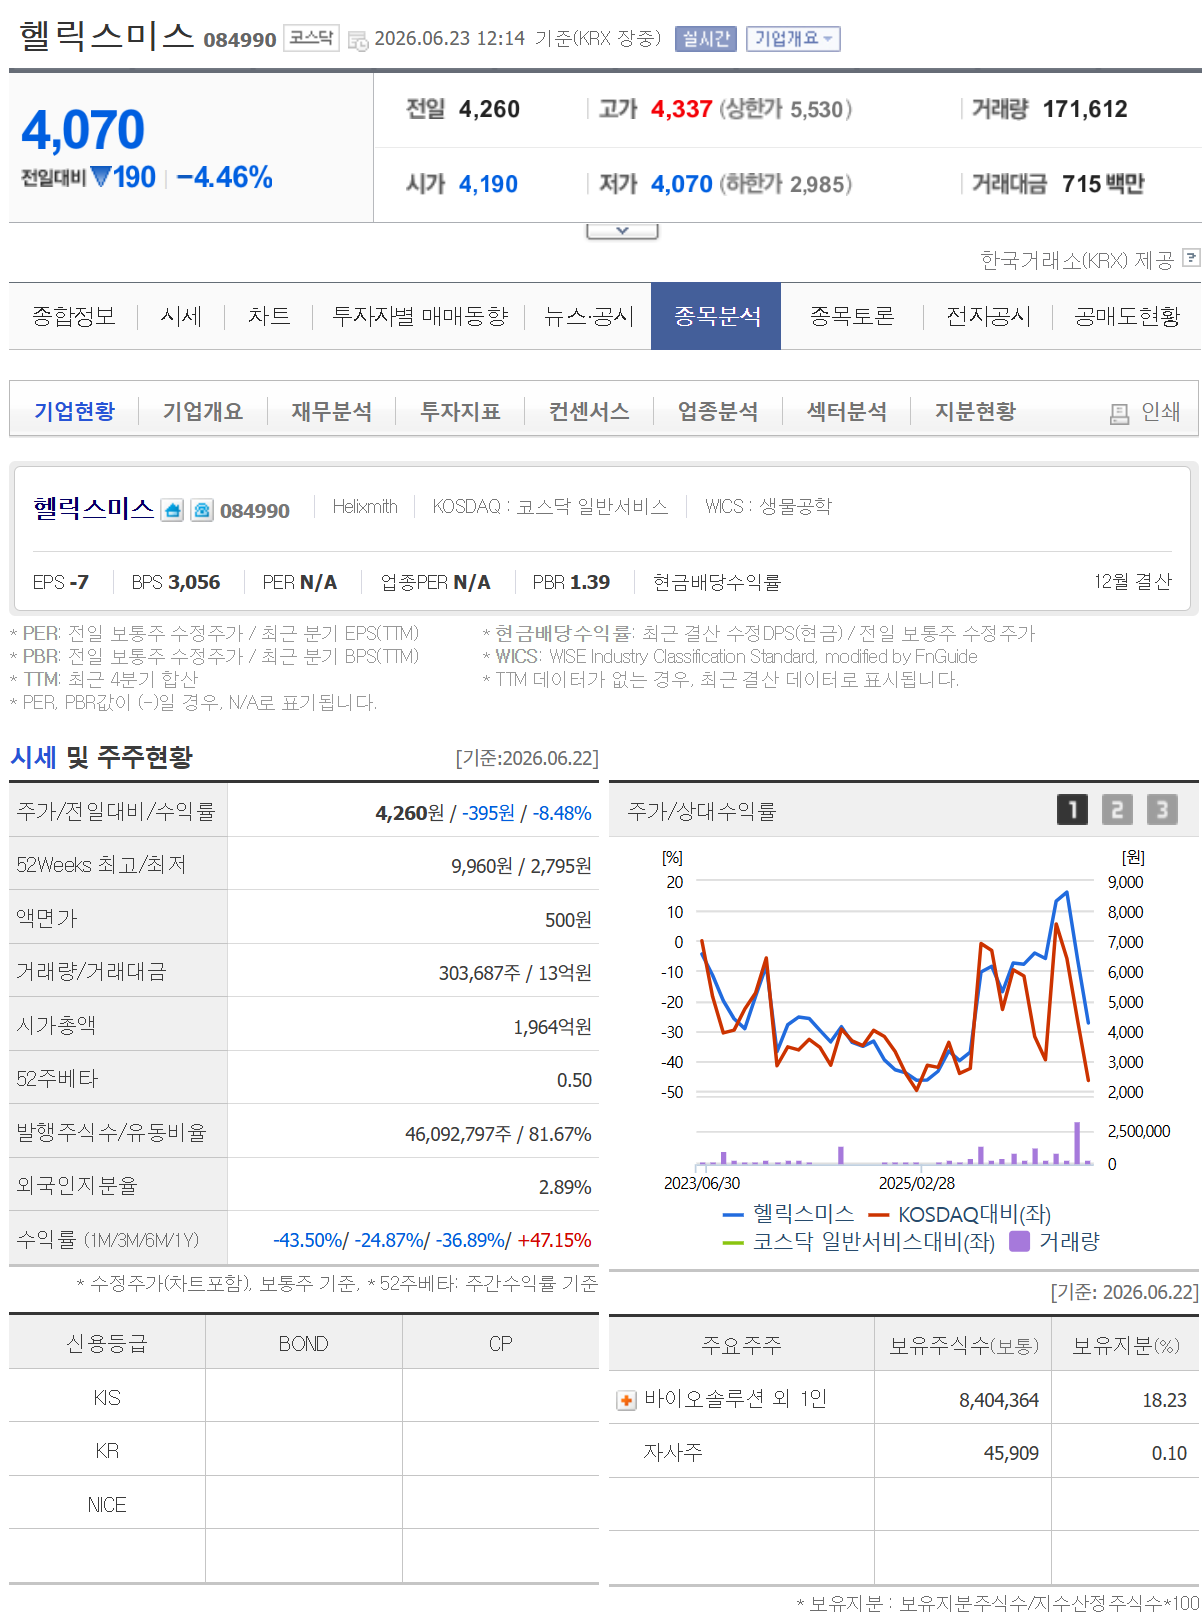Click the homepage icon next to 헬릭스미스
Screen dimensions: 1202x1616
pyautogui.click(x=173, y=510)
